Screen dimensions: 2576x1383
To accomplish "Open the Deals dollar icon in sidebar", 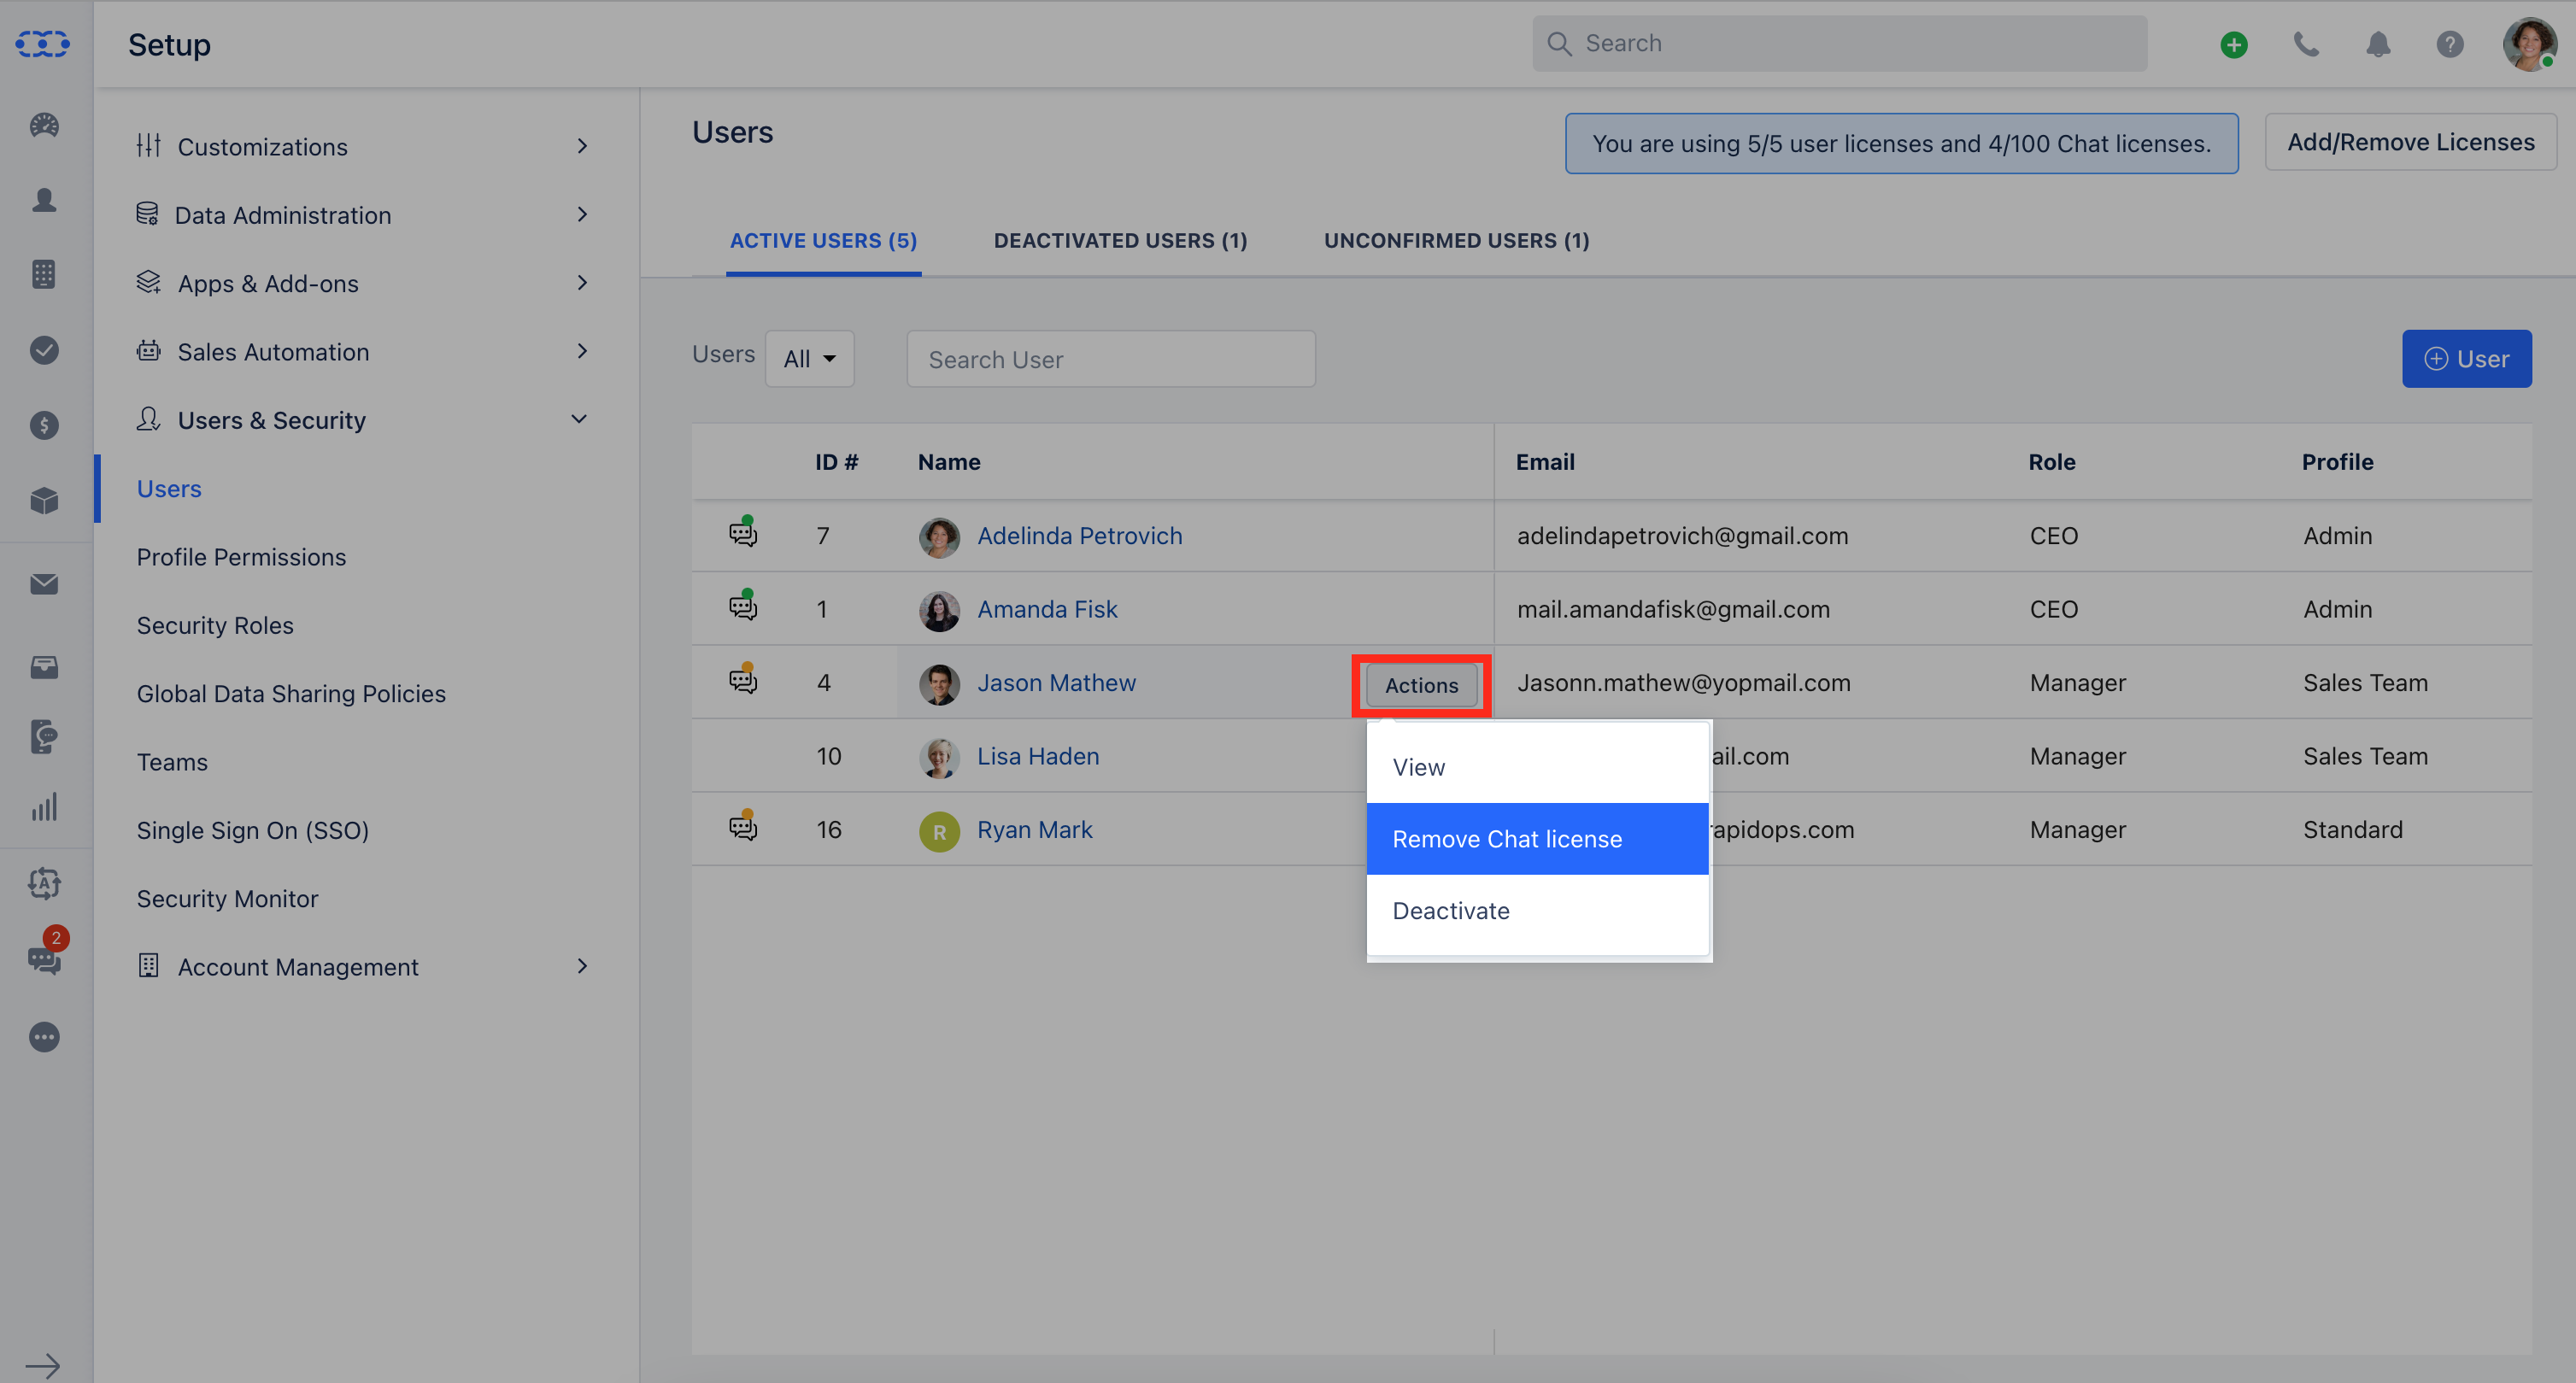I will [x=44, y=425].
